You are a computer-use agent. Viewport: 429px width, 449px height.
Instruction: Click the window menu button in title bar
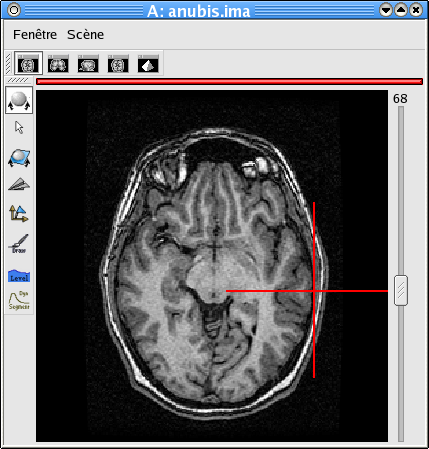coord(14,10)
